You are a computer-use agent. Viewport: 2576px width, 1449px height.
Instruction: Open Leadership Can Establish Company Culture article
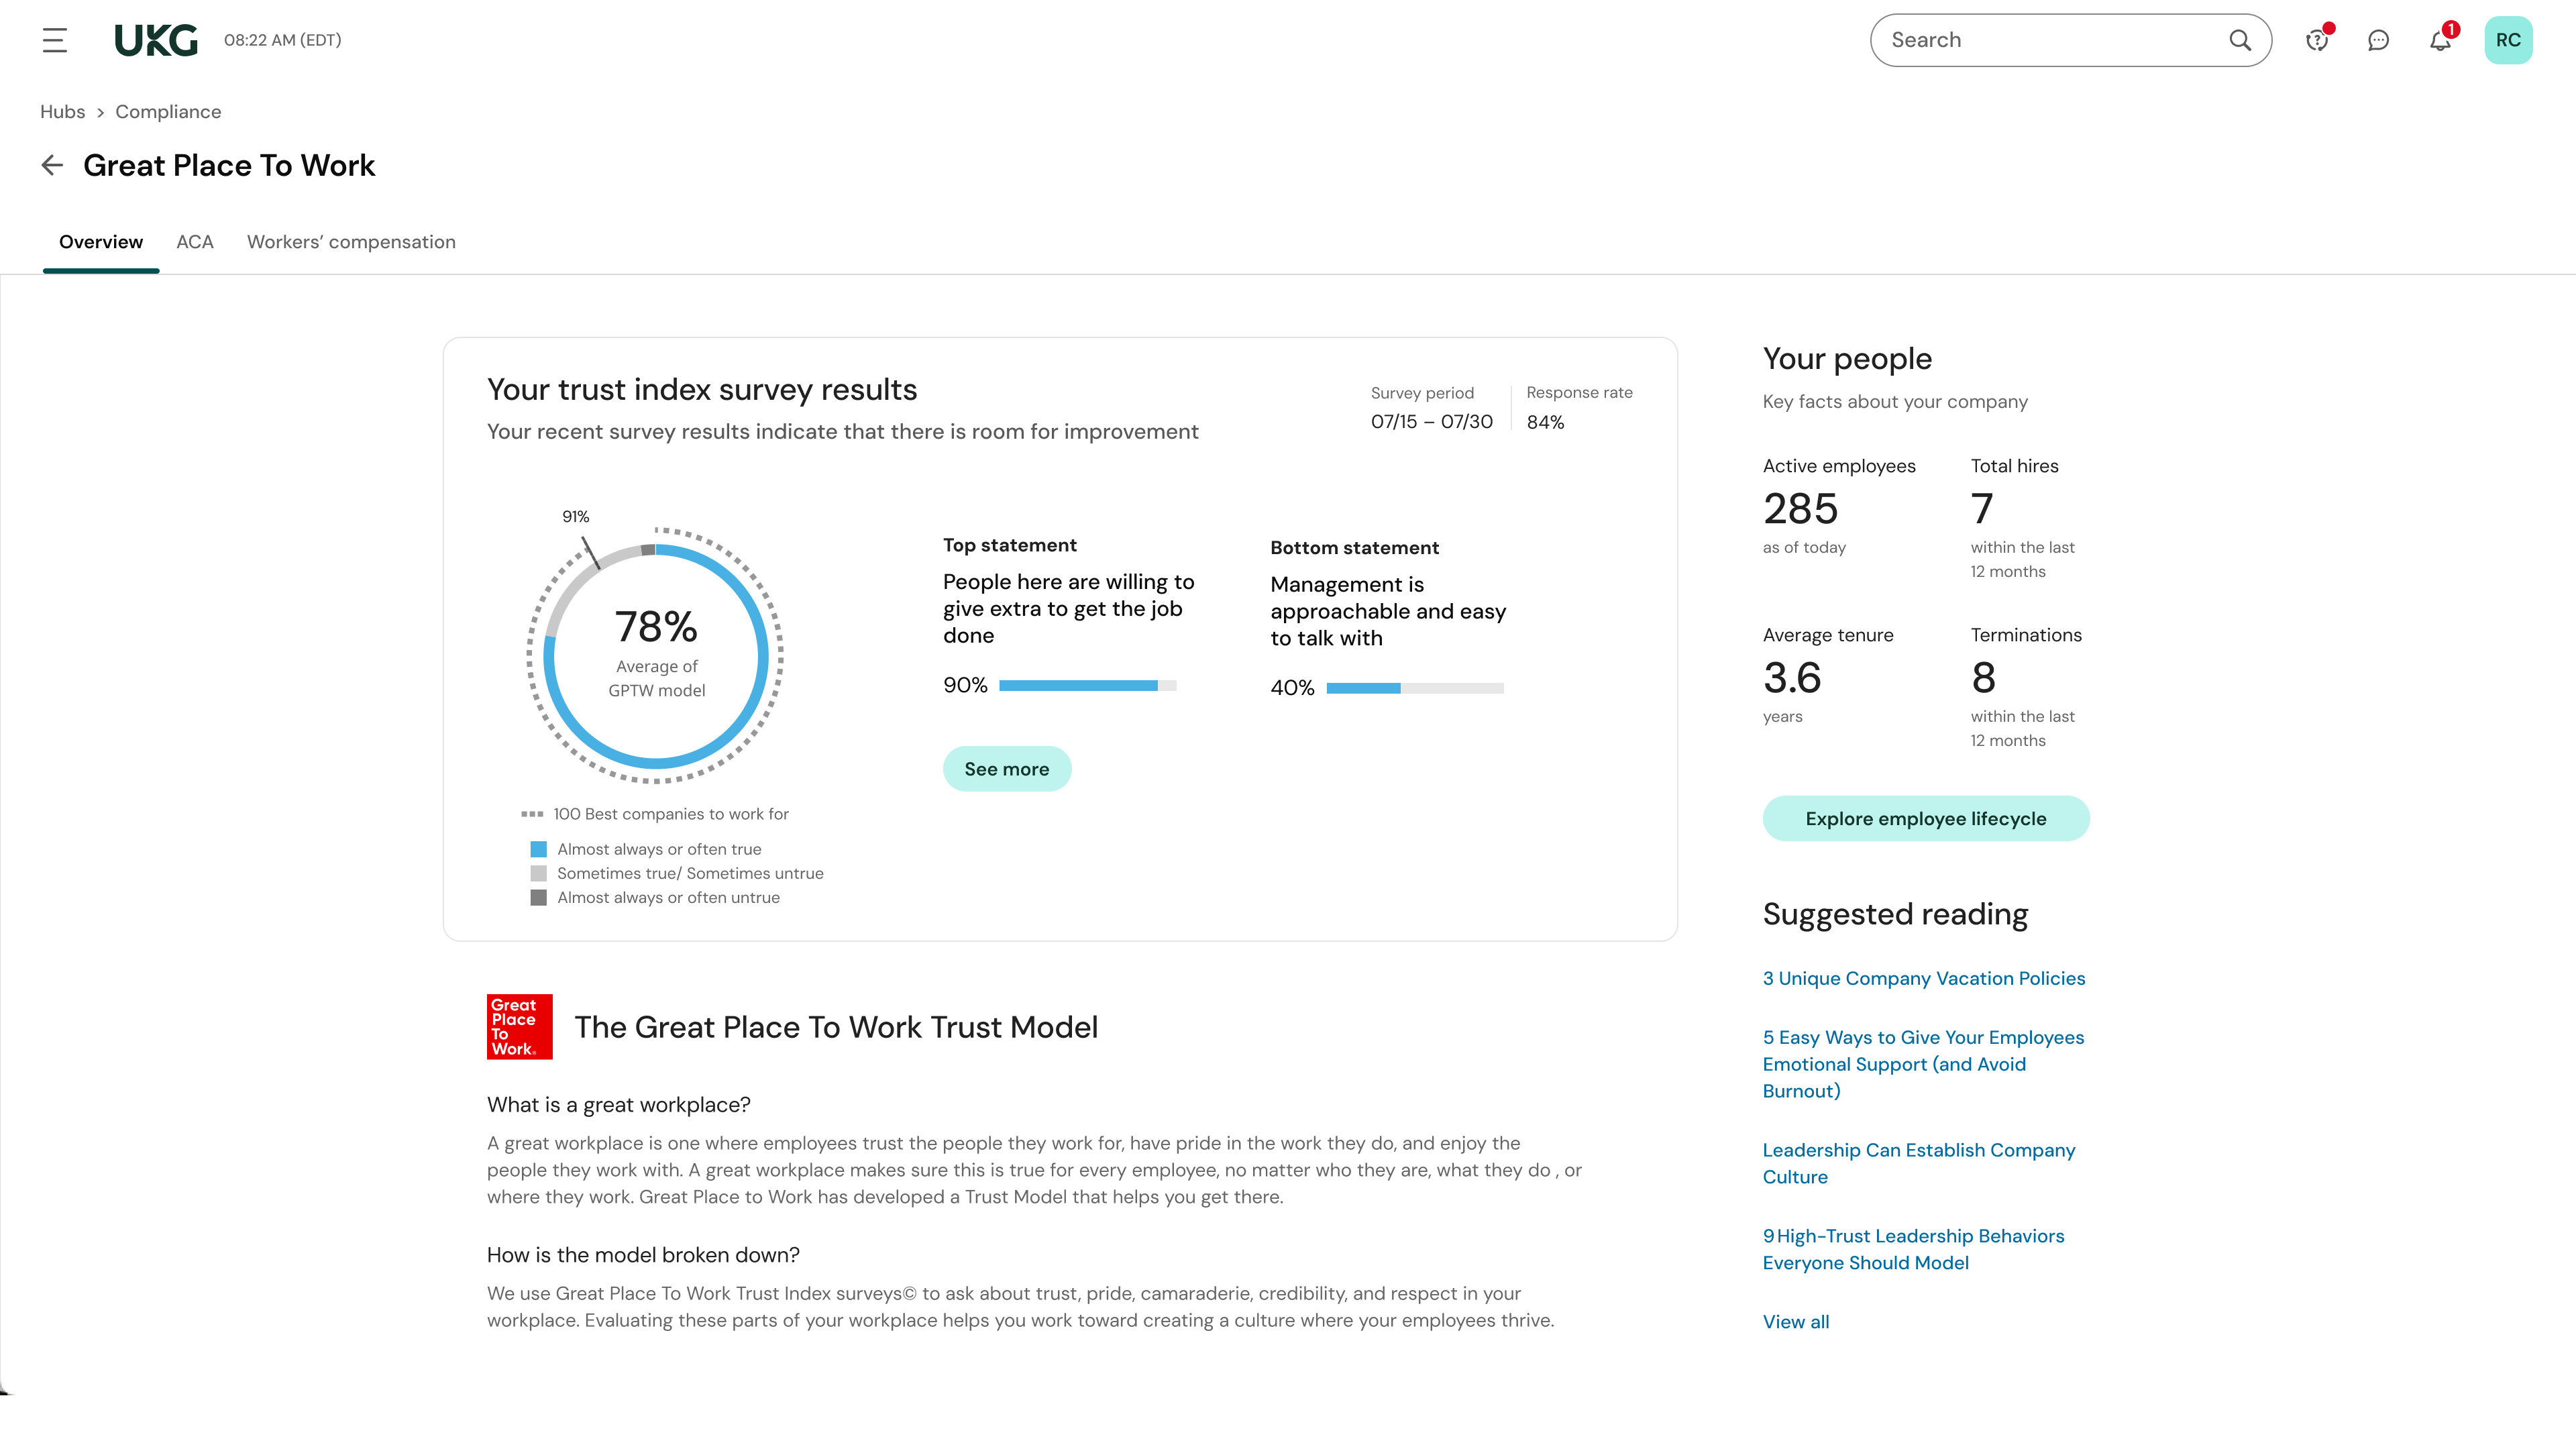[x=1918, y=1163]
